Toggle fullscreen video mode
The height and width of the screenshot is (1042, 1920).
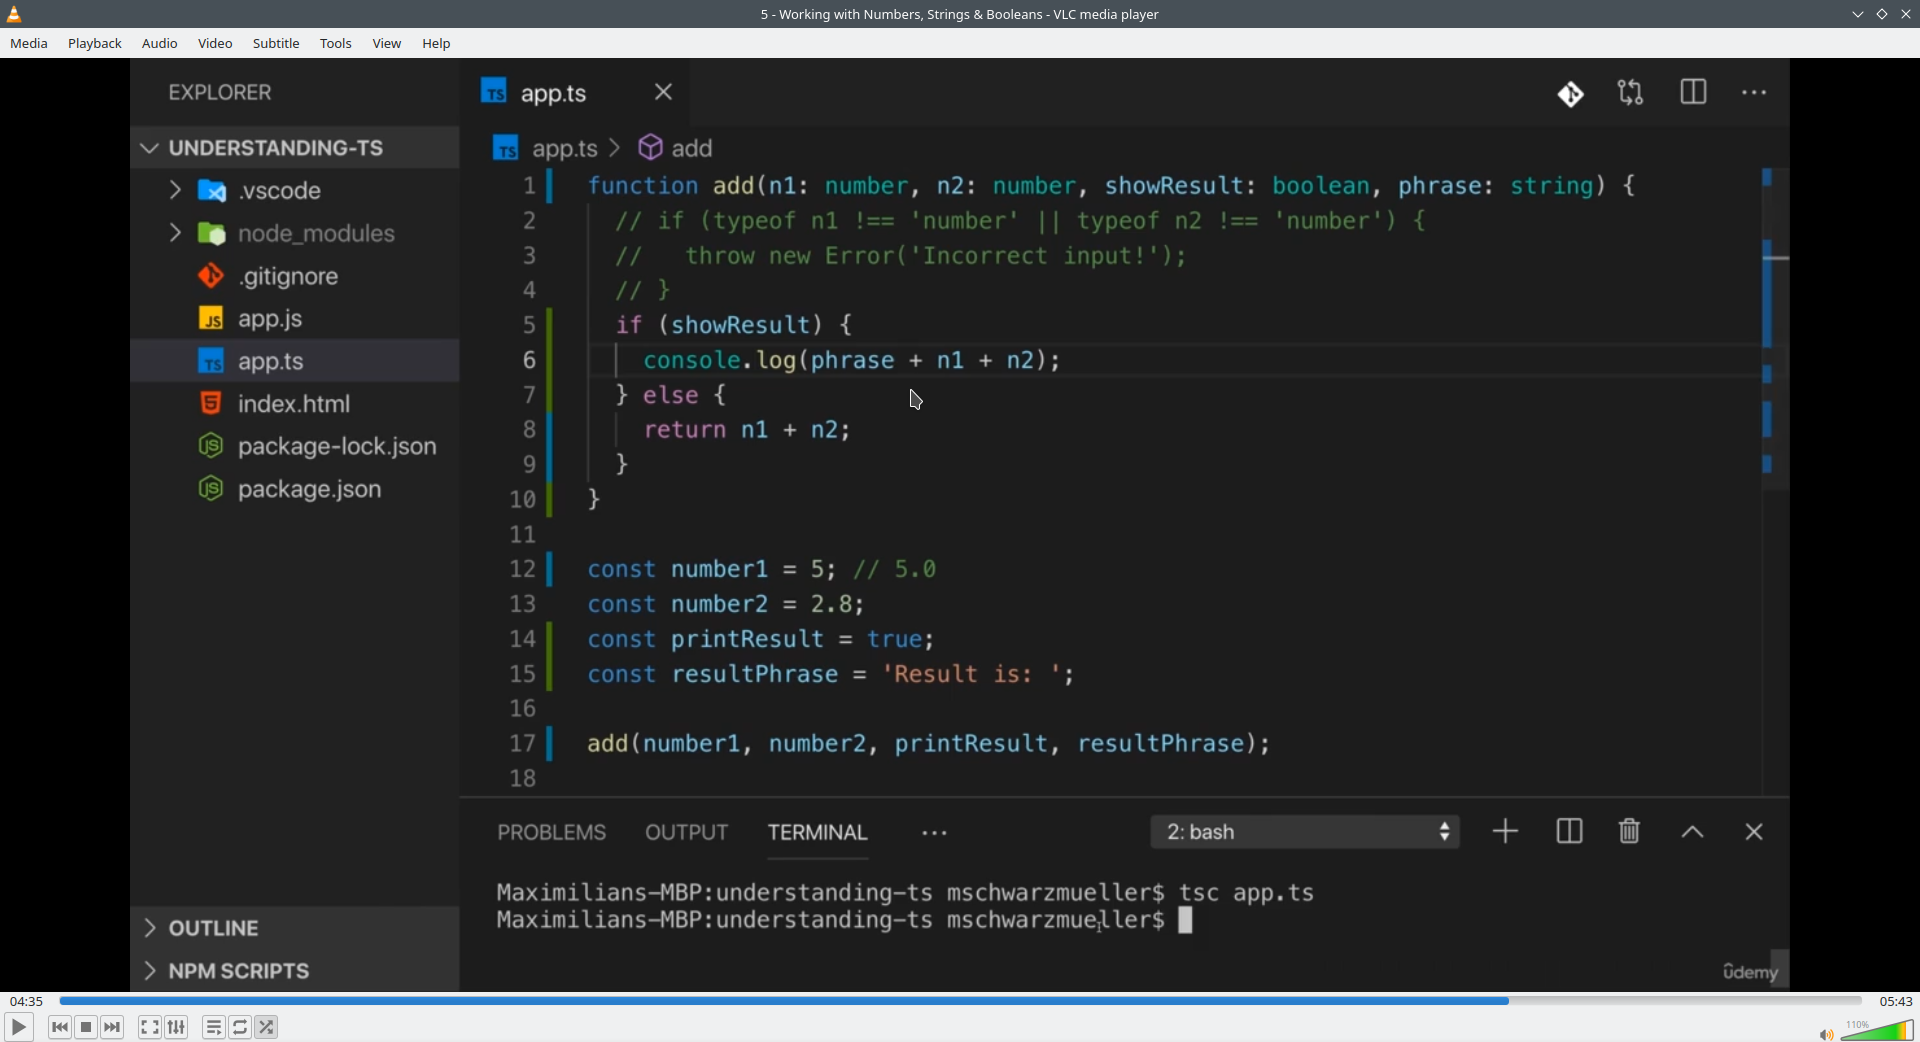[x=150, y=1027]
